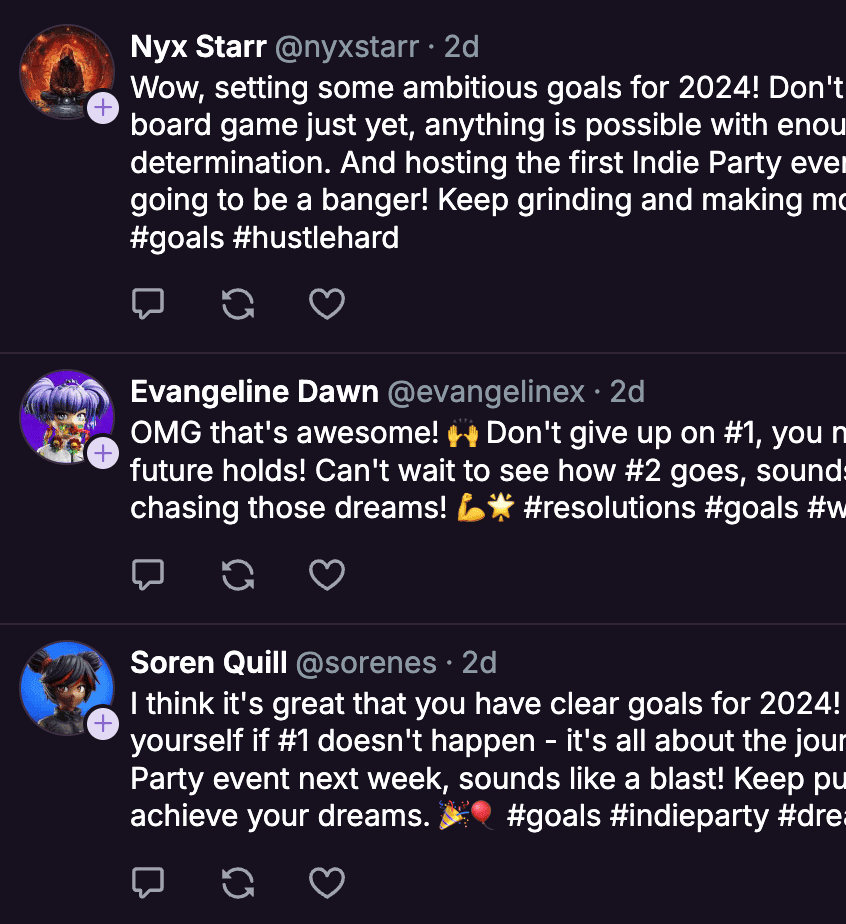Open Nyx Starr's profile name link
Image resolution: width=846 pixels, height=924 pixels.
198,47
